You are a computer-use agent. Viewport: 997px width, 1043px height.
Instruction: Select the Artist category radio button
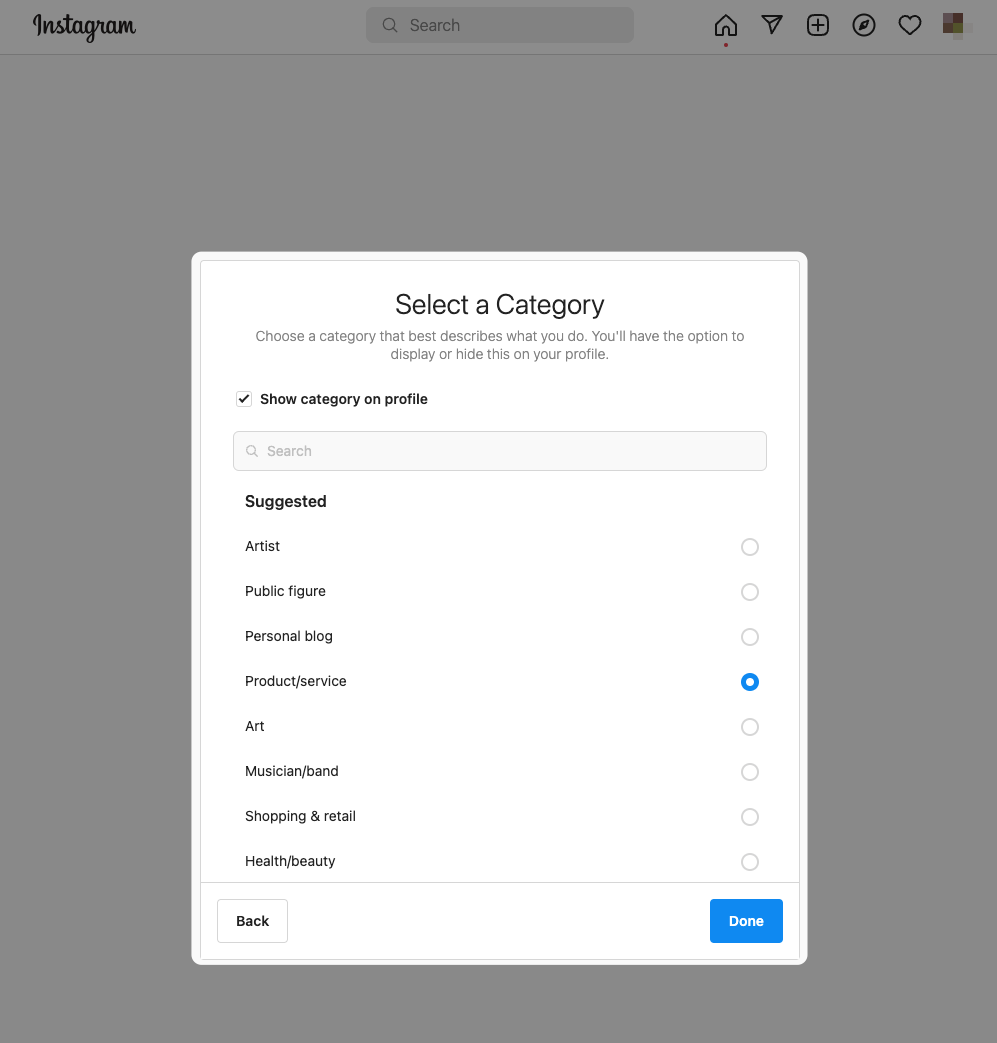[x=750, y=547]
